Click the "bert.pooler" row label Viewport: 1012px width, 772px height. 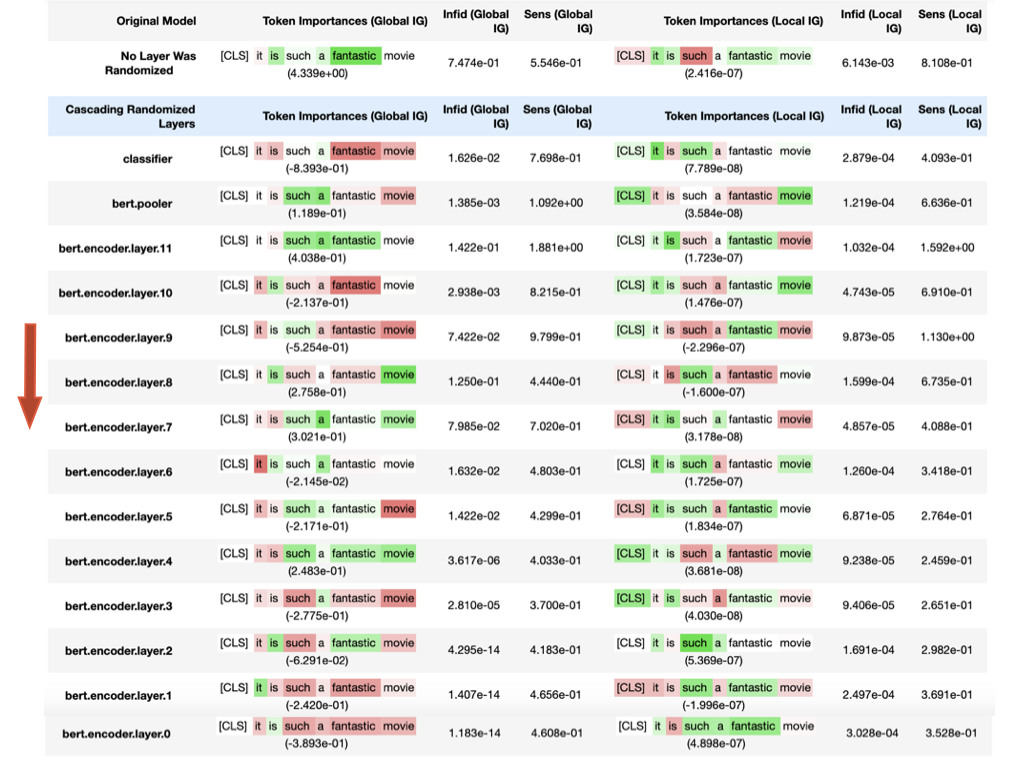tap(142, 204)
